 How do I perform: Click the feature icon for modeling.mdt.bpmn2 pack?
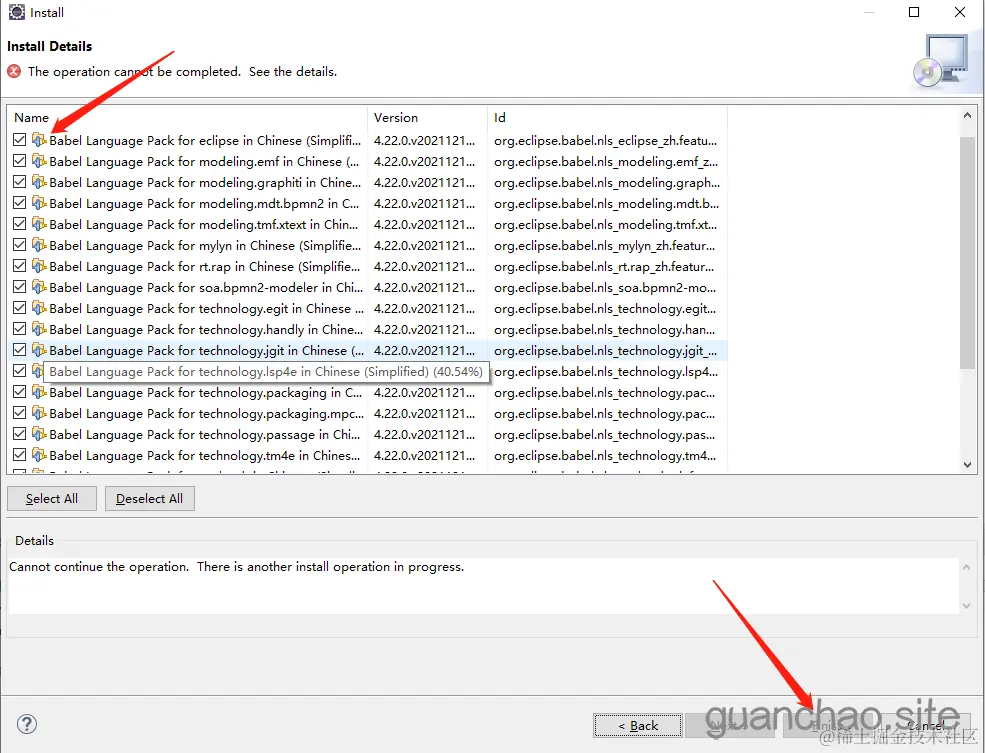click(x=39, y=203)
